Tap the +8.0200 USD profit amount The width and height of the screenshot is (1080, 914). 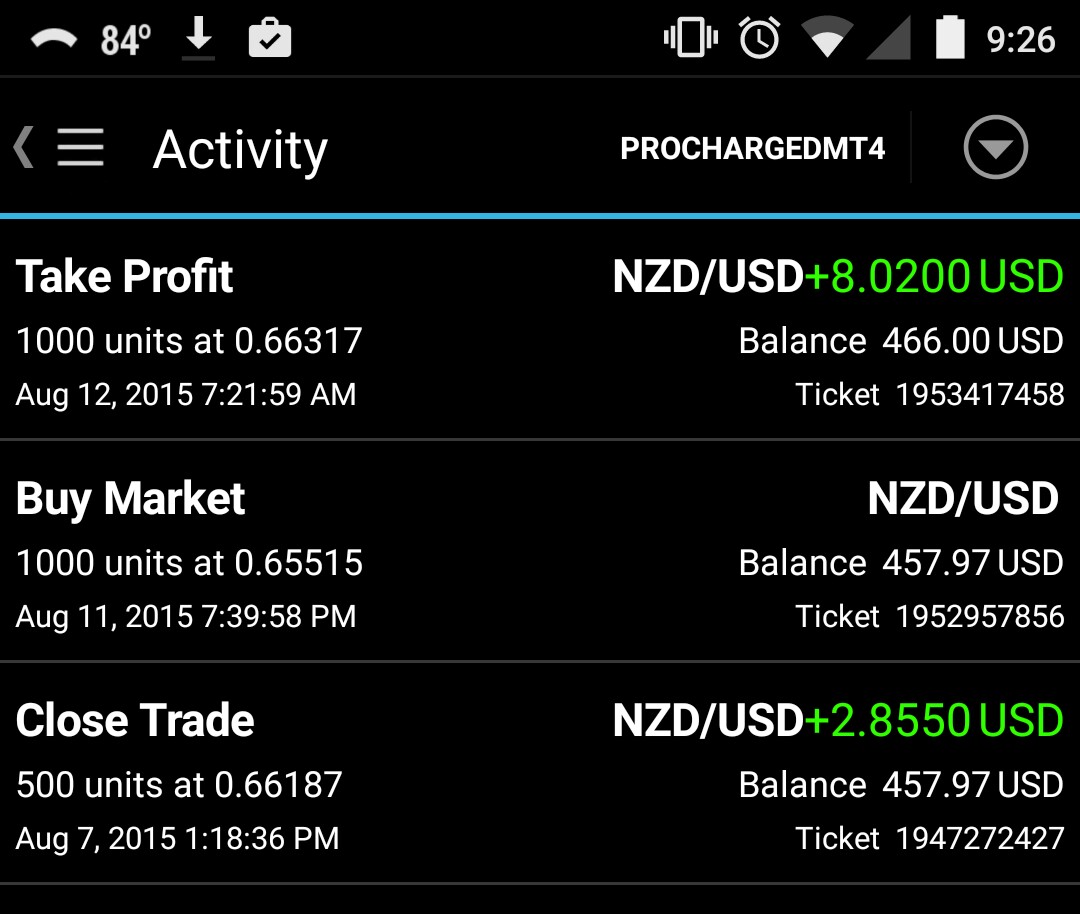pyautogui.click(x=934, y=276)
